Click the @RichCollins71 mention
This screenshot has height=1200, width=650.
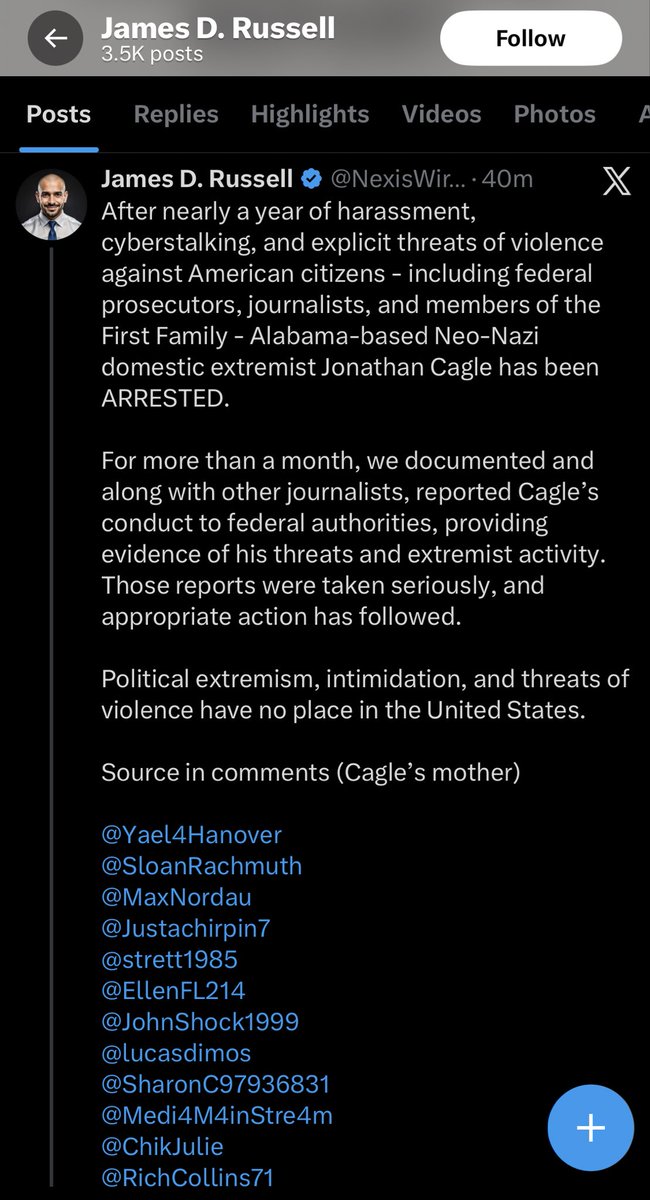pyautogui.click(x=188, y=1178)
